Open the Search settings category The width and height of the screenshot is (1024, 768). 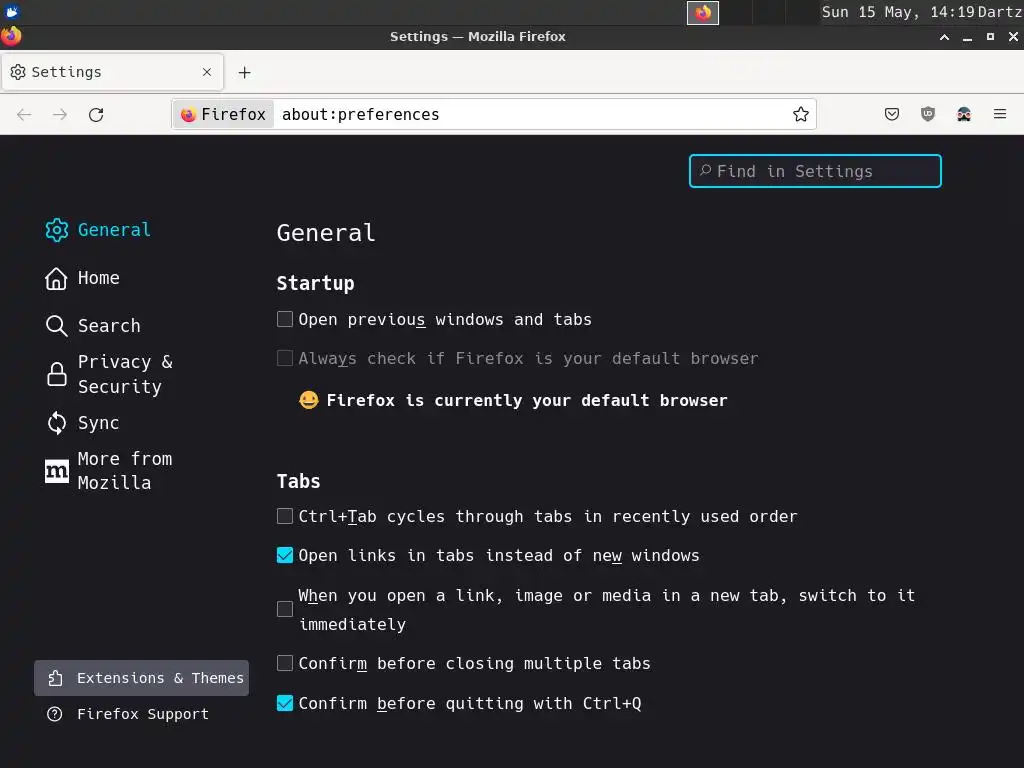93,325
